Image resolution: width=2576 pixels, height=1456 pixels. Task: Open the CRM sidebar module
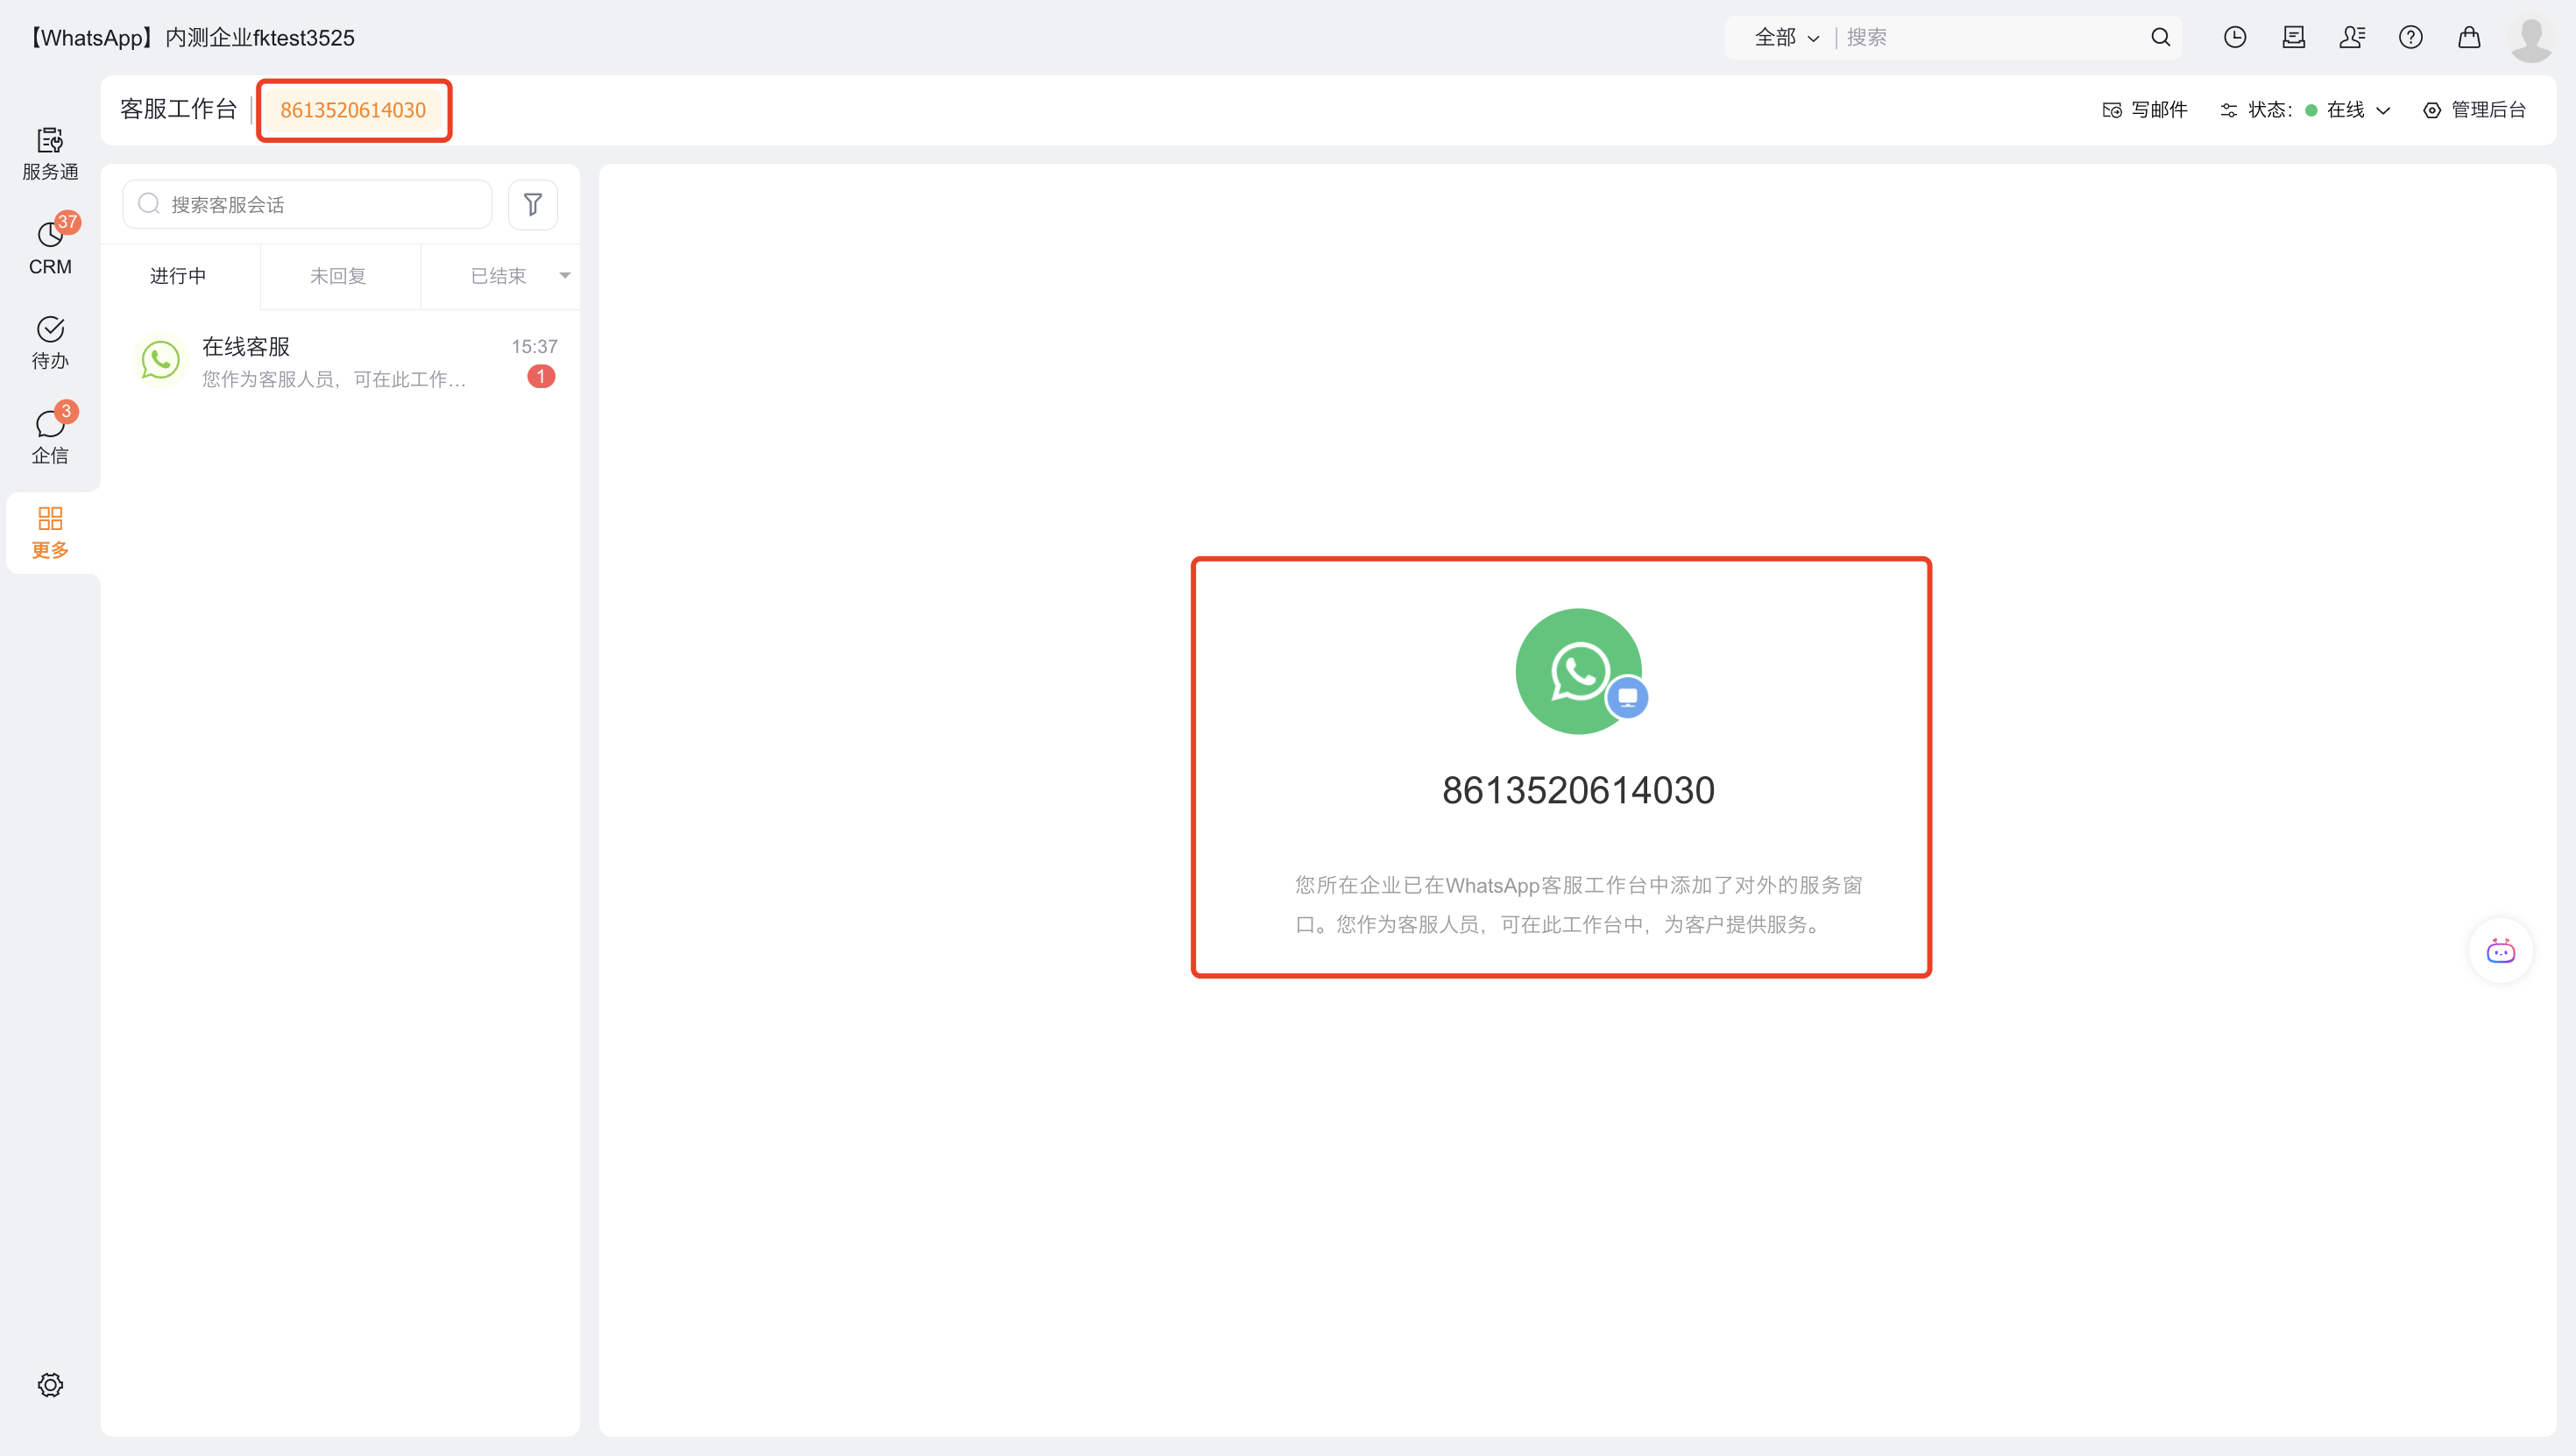(50, 246)
